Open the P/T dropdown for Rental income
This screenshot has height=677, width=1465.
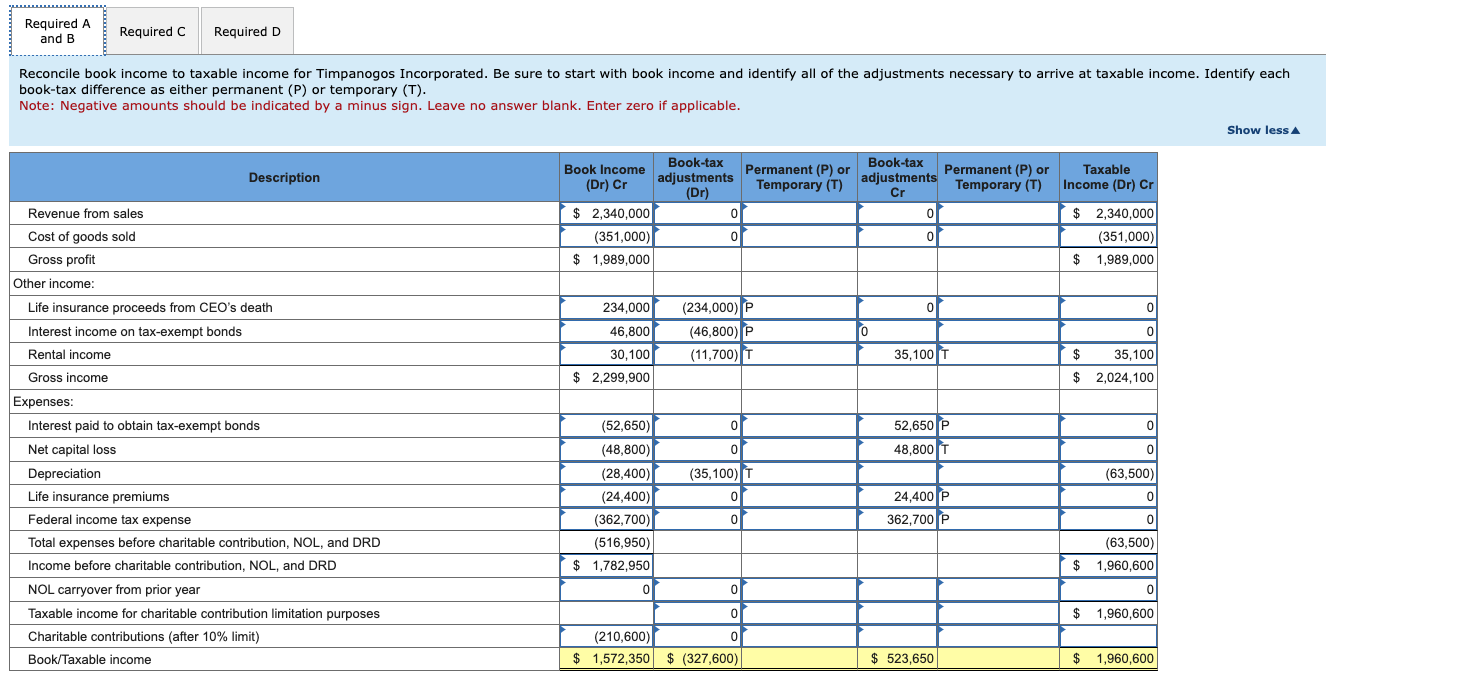click(798, 354)
